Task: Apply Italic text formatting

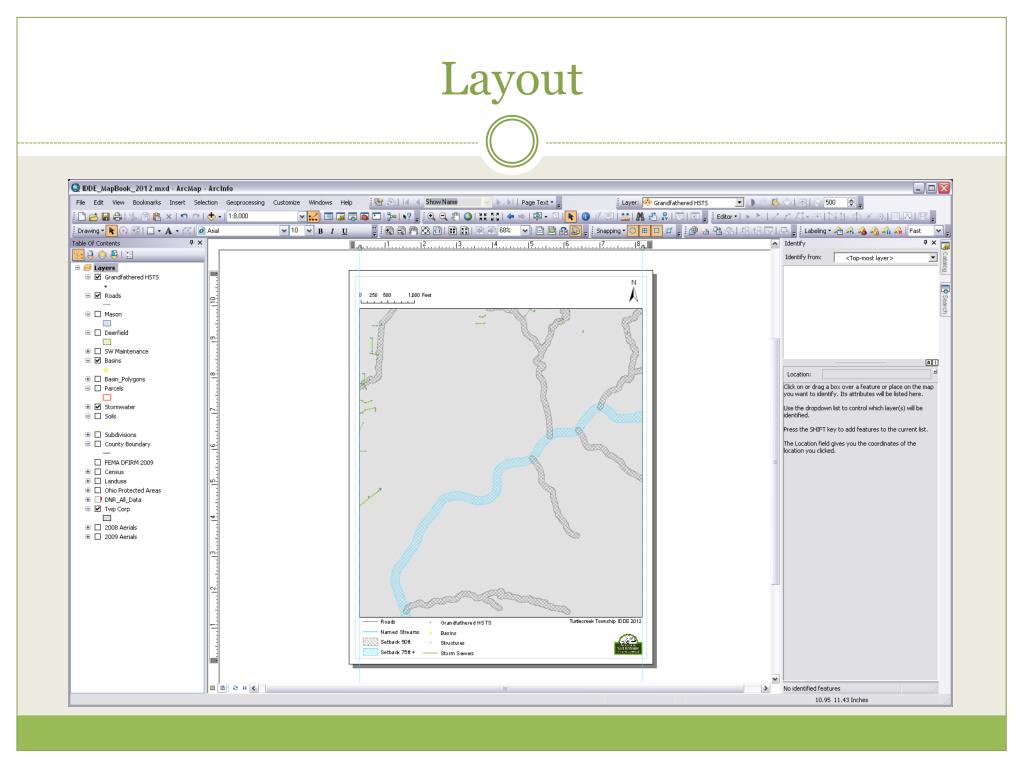Action: (332, 231)
